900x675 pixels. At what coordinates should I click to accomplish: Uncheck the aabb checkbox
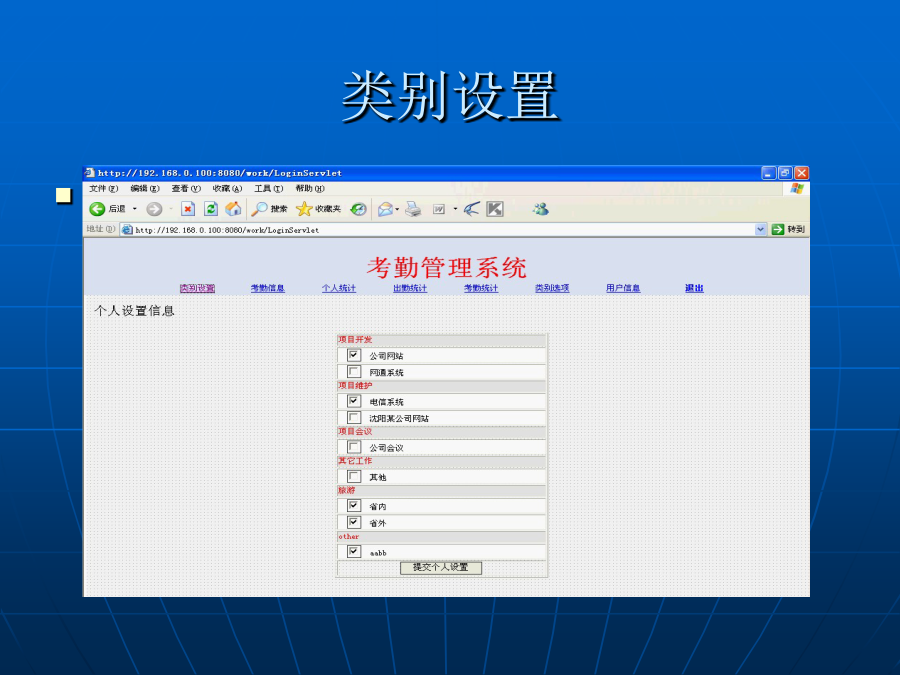point(354,552)
